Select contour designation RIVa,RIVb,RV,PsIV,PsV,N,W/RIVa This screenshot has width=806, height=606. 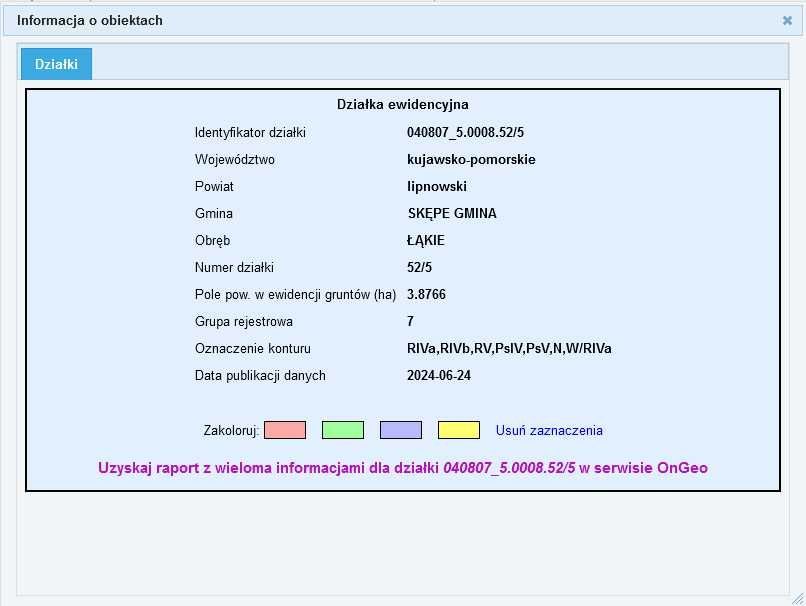click(x=509, y=348)
